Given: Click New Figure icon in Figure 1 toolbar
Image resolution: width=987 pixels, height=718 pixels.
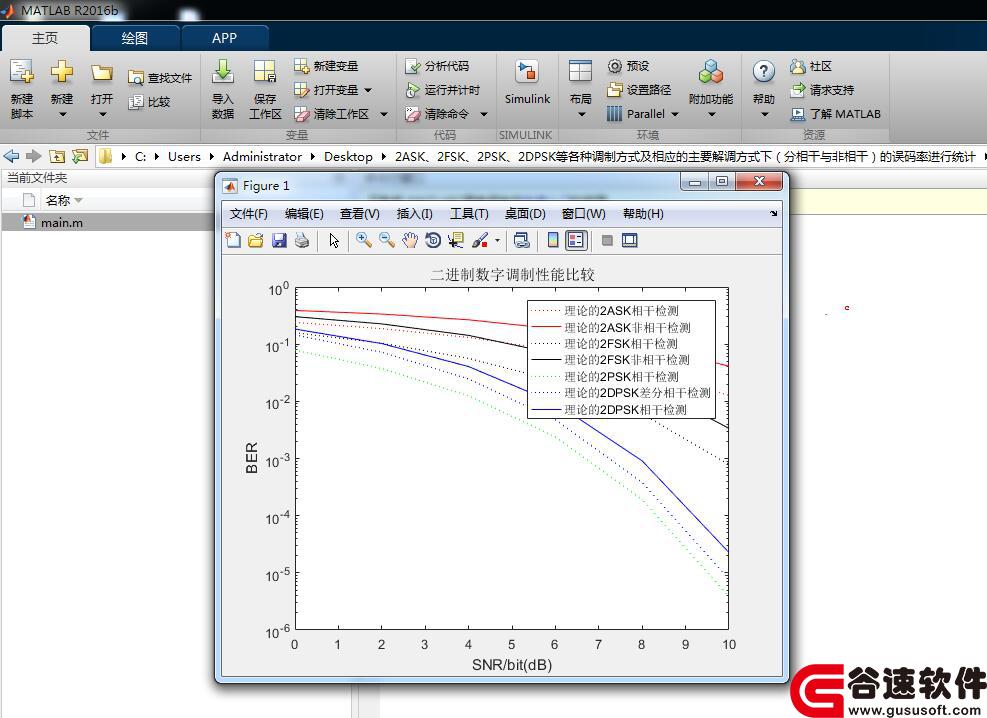Looking at the screenshot, I should (x=233, y=240).
